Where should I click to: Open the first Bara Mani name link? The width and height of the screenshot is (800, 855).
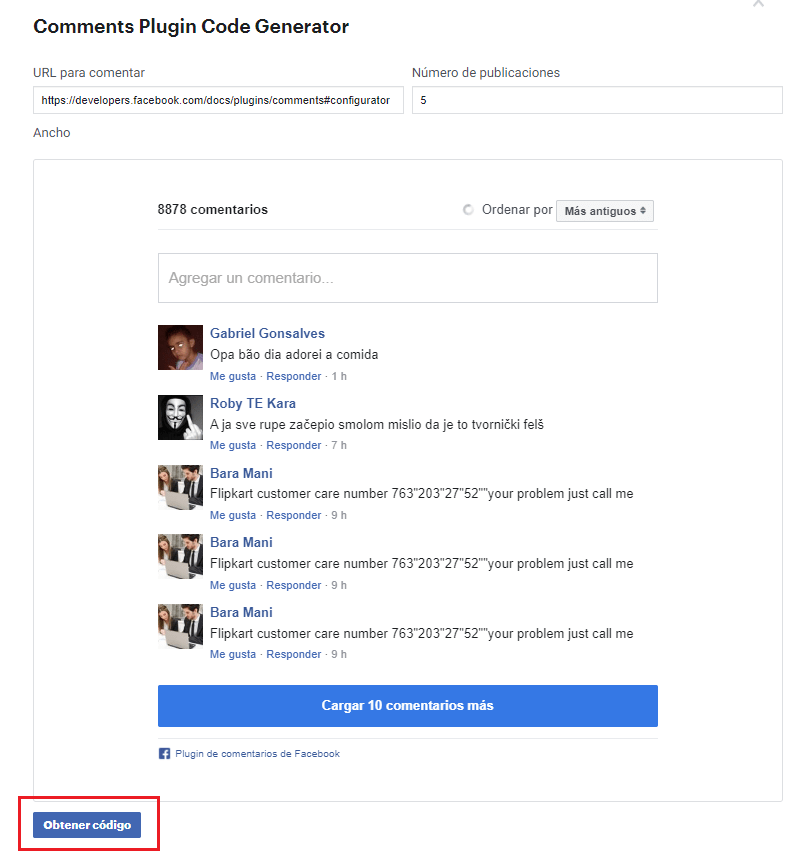[x=241, y=473]
